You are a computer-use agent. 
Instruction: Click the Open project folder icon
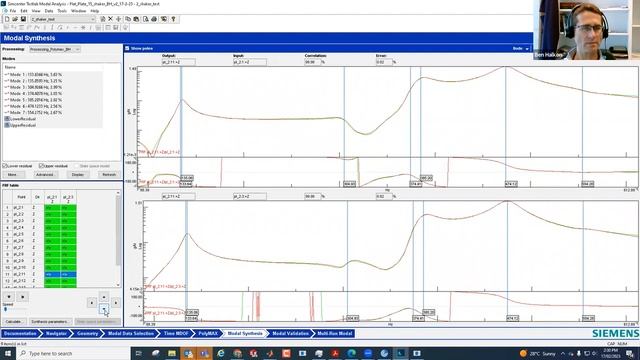pyautogui.click(x=15, y=19)
